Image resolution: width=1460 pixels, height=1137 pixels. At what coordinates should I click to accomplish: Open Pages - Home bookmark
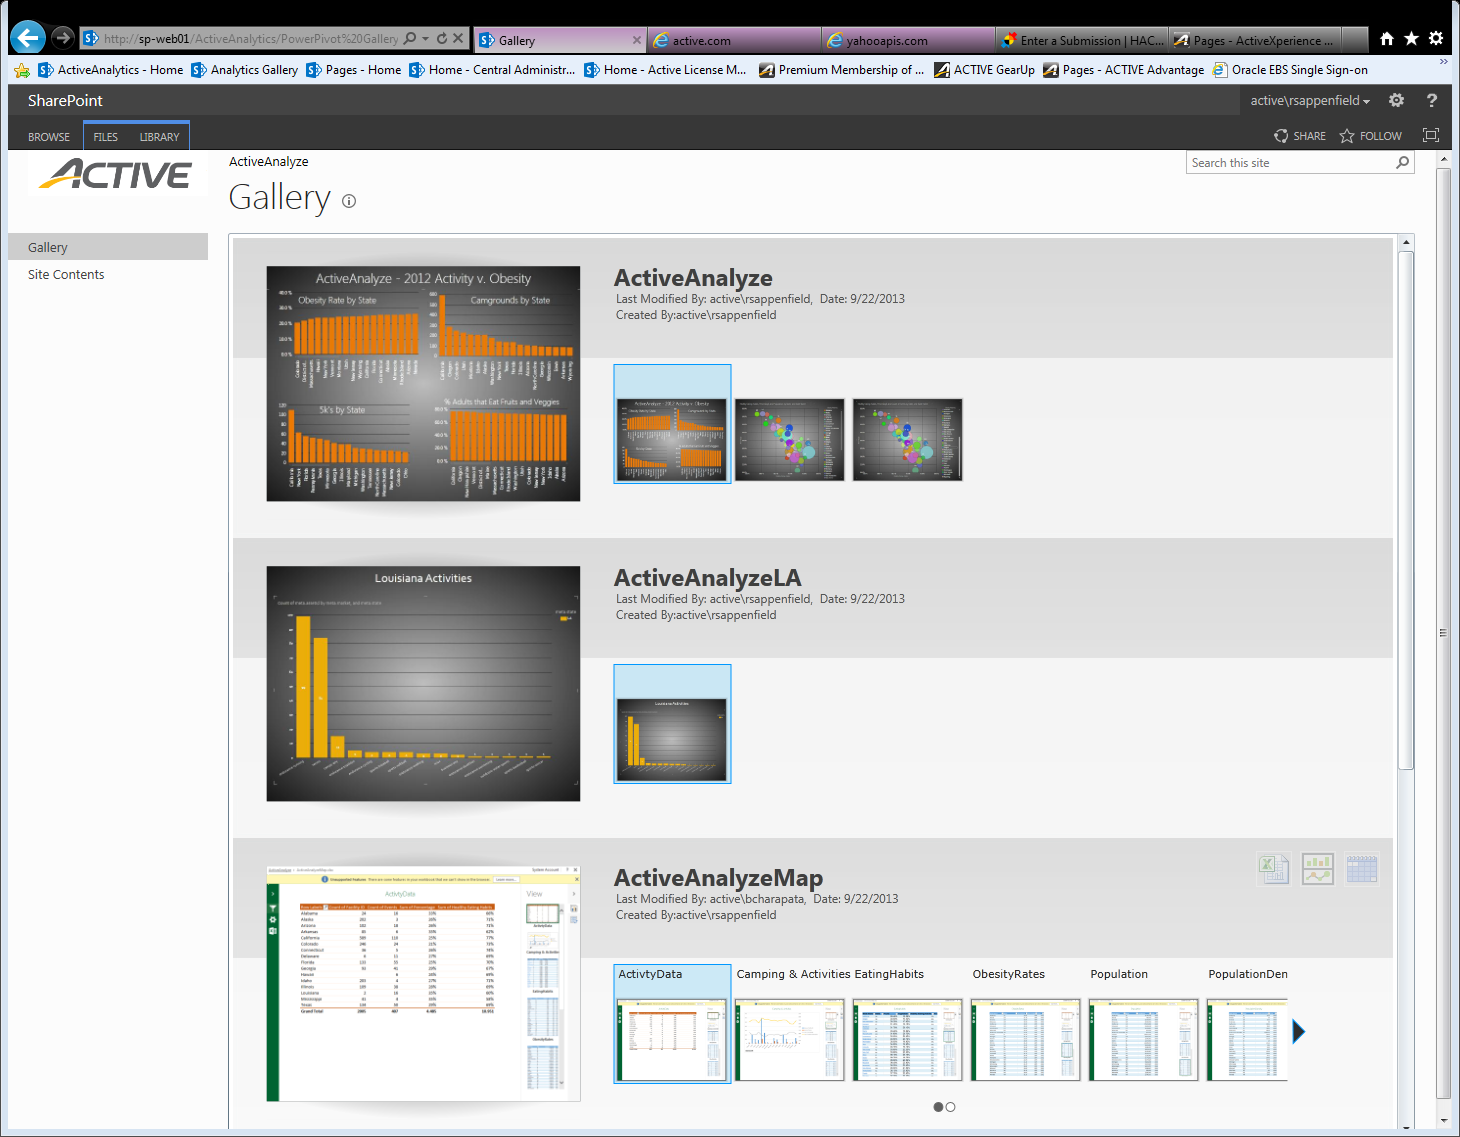coord(354,70)
